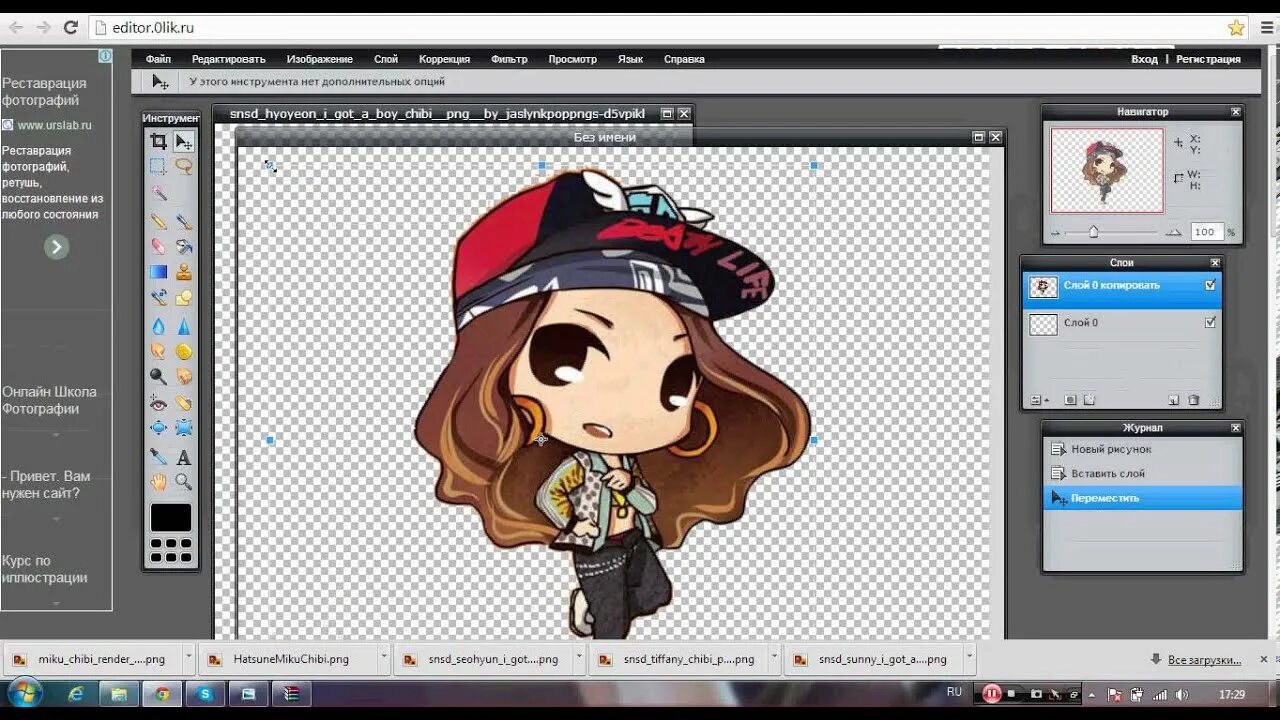
Task: Select the rectangular Marquee tool
Action: point(158,166)
